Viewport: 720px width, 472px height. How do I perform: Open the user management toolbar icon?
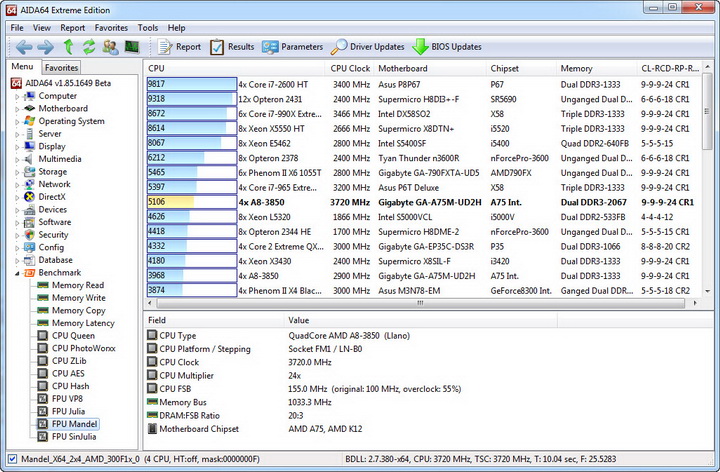[110, 47]
